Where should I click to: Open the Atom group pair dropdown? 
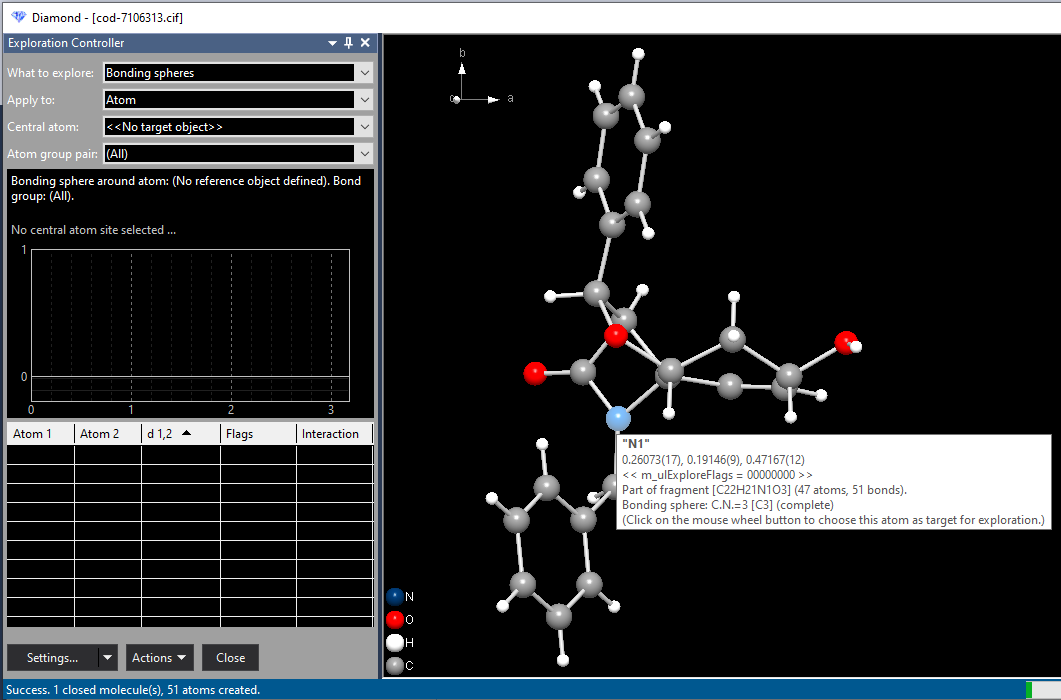click(x=364, y=154)
